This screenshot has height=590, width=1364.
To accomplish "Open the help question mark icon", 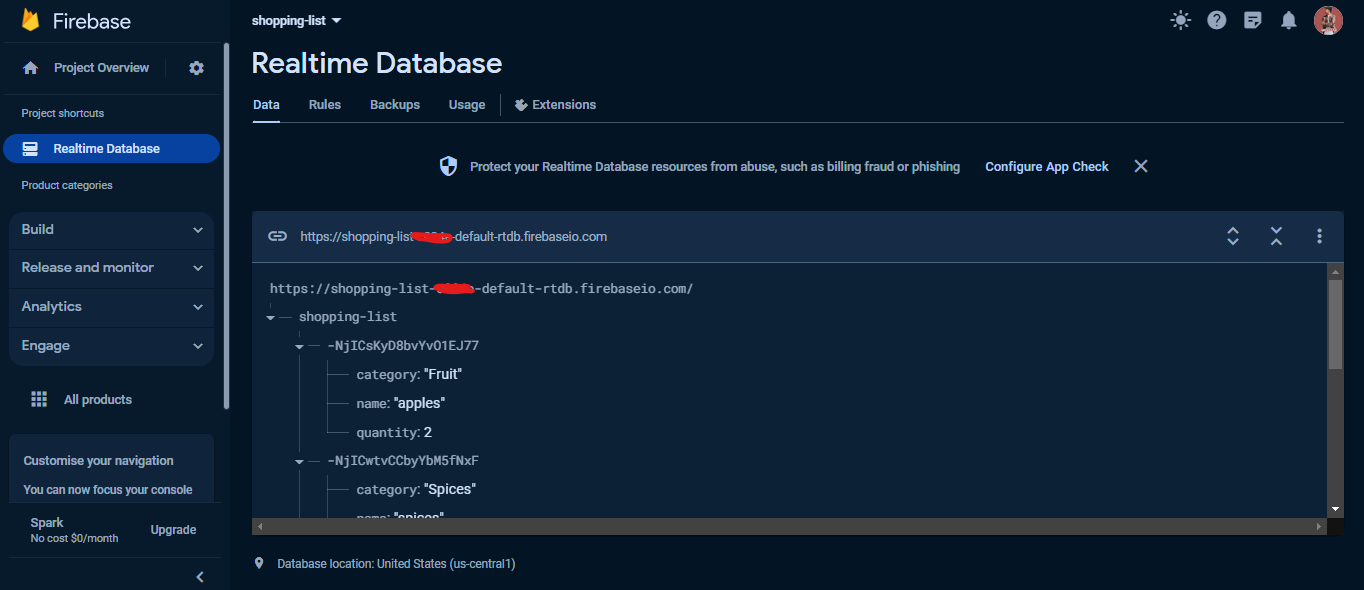I will [1217, 20].
